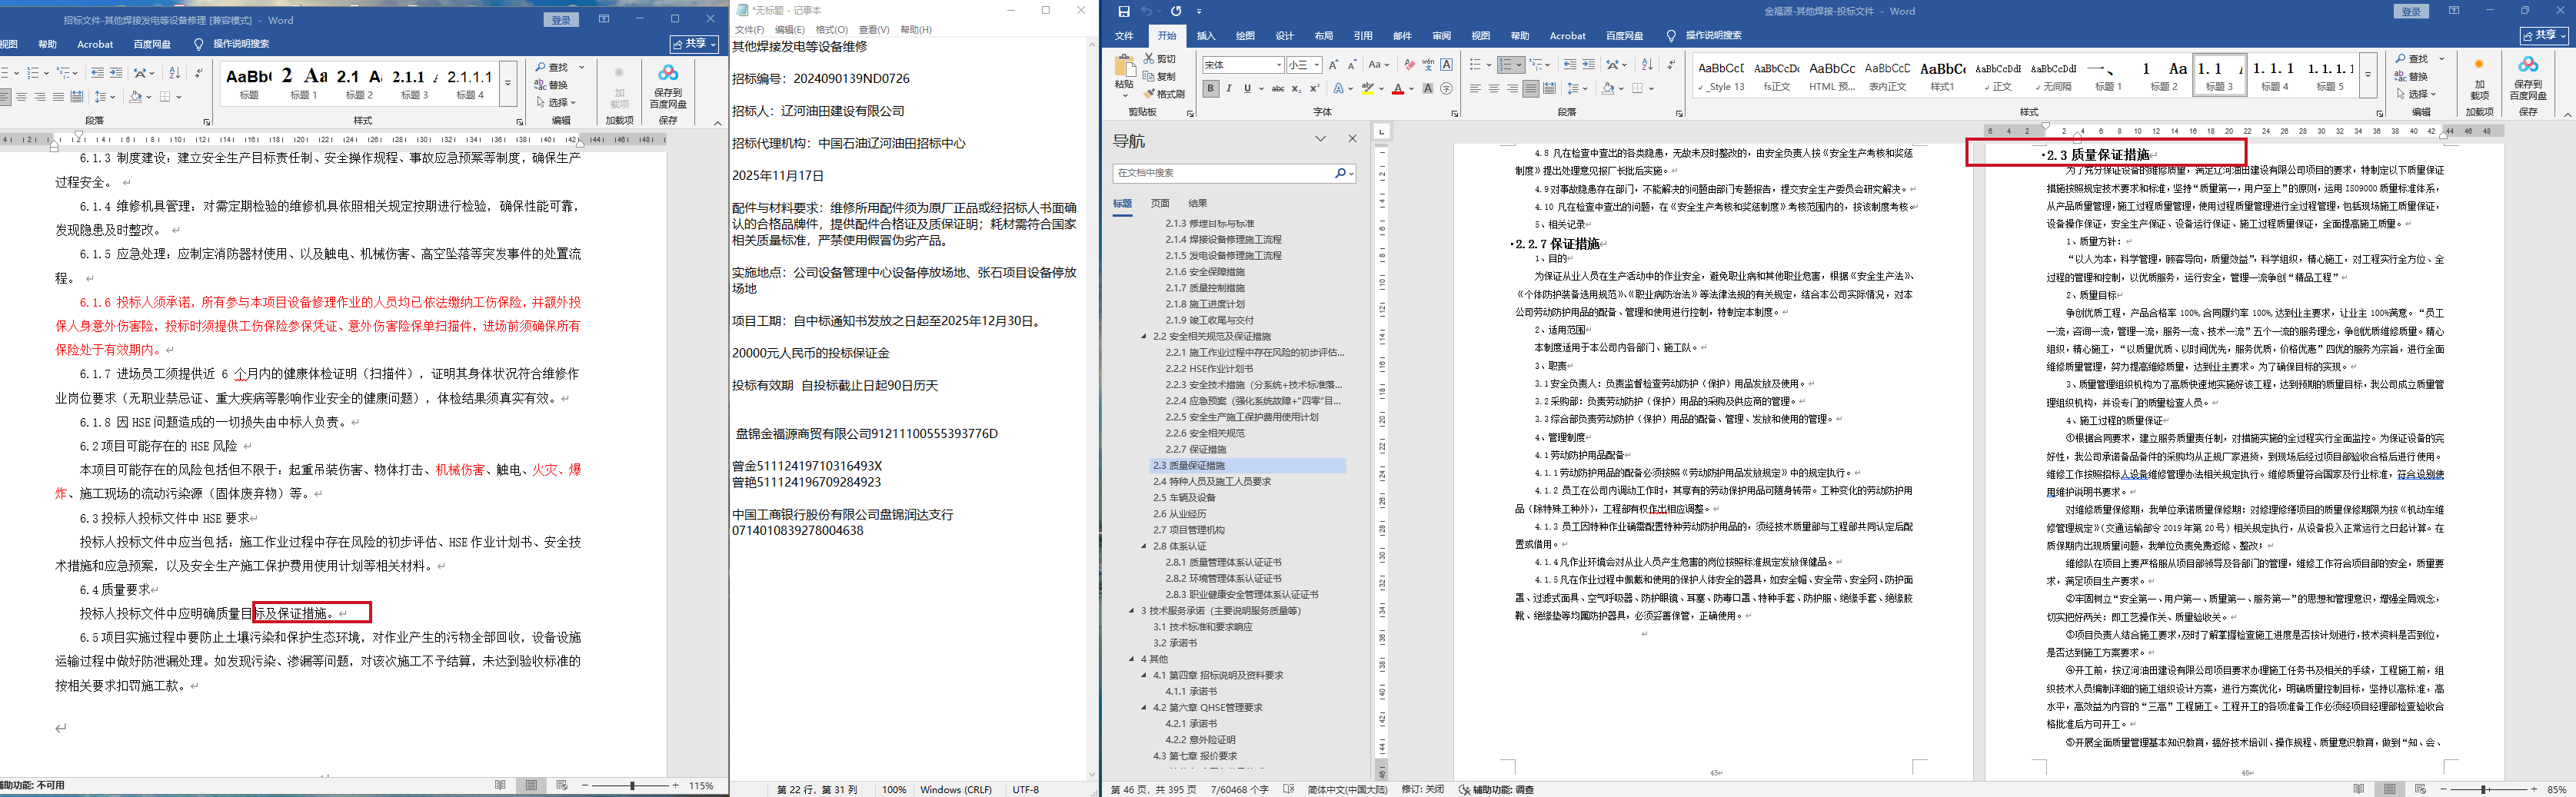Decrease indent in the 投标文件 Word window
Viewport: 2576px width, 797px height.
(1570, 65)
